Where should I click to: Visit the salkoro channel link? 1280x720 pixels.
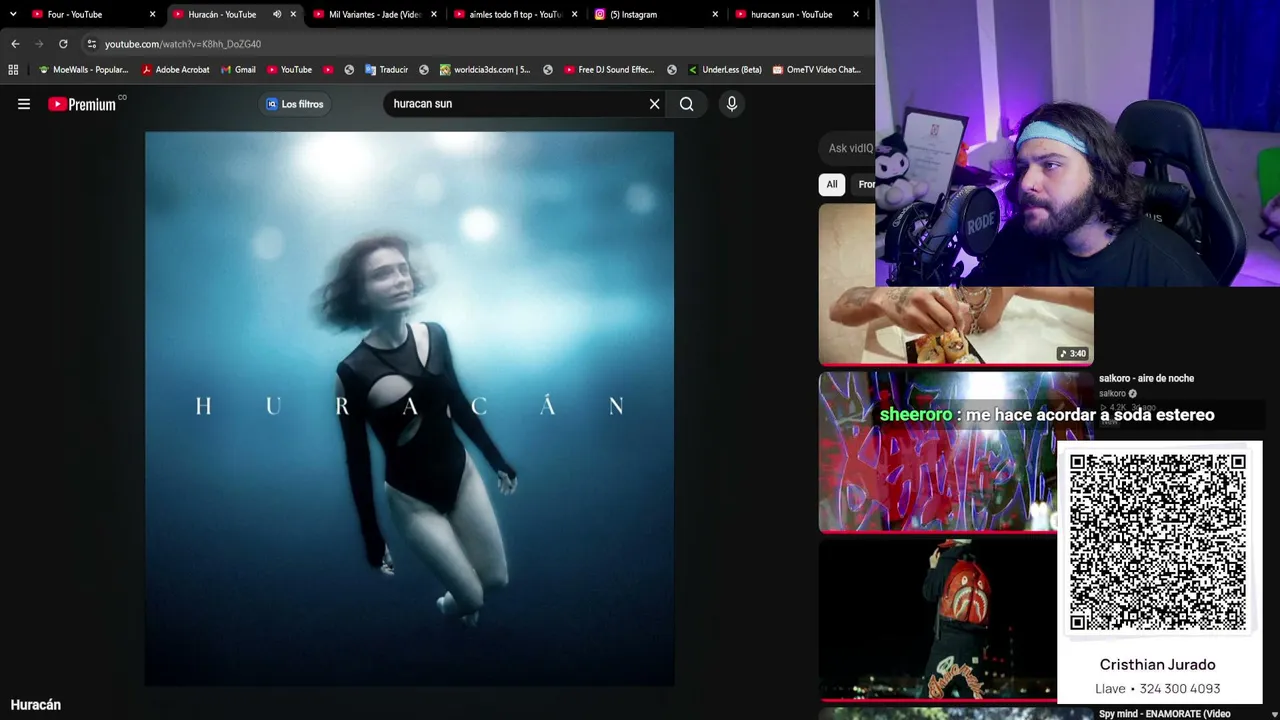[x=1113, y=394]
